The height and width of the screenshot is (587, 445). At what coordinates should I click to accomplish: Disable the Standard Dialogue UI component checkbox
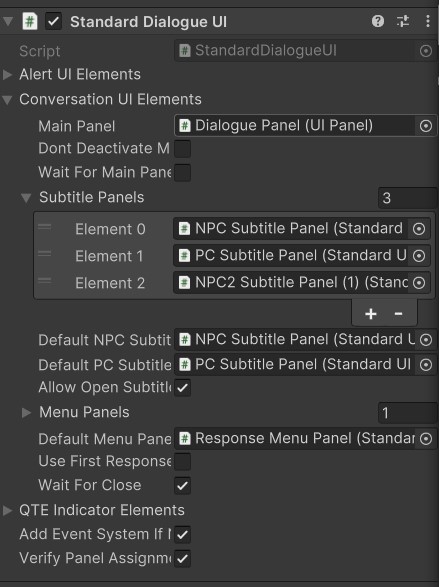coord(54,21)
